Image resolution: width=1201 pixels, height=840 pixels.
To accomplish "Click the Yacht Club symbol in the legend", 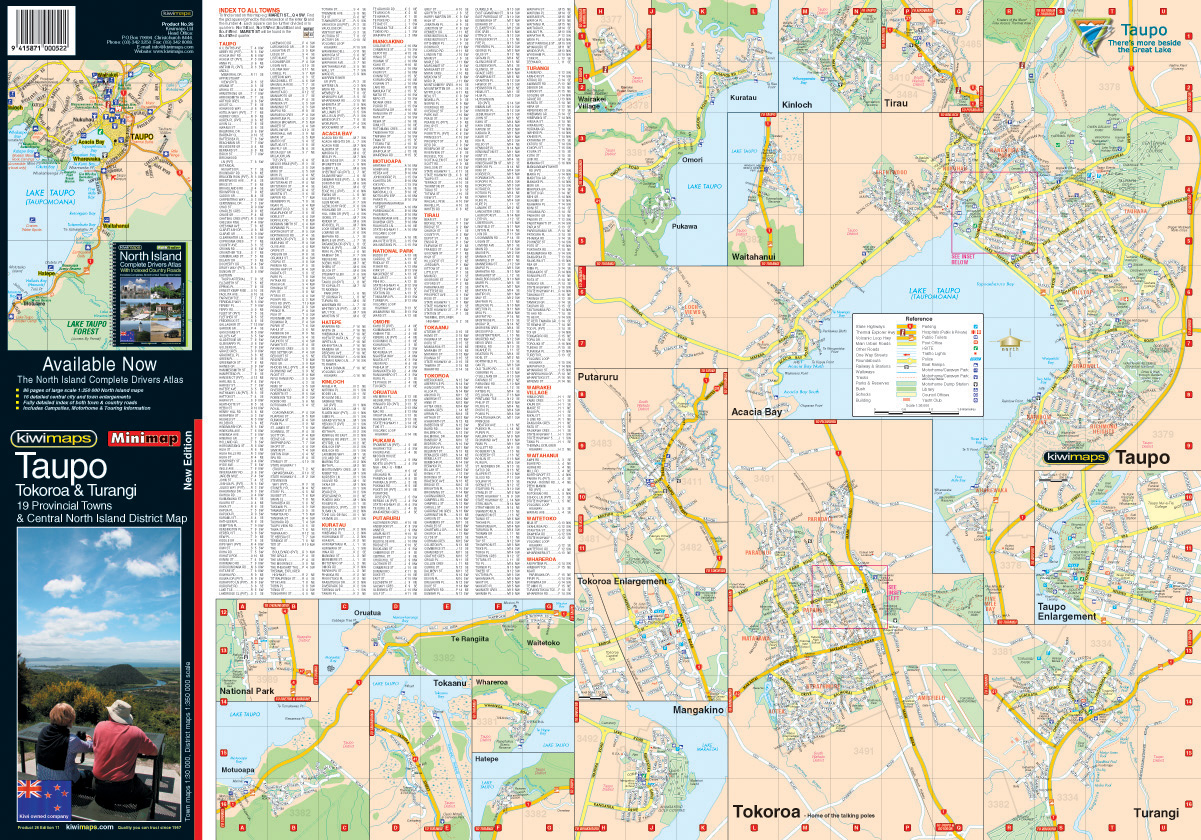I will click(976, 400).
